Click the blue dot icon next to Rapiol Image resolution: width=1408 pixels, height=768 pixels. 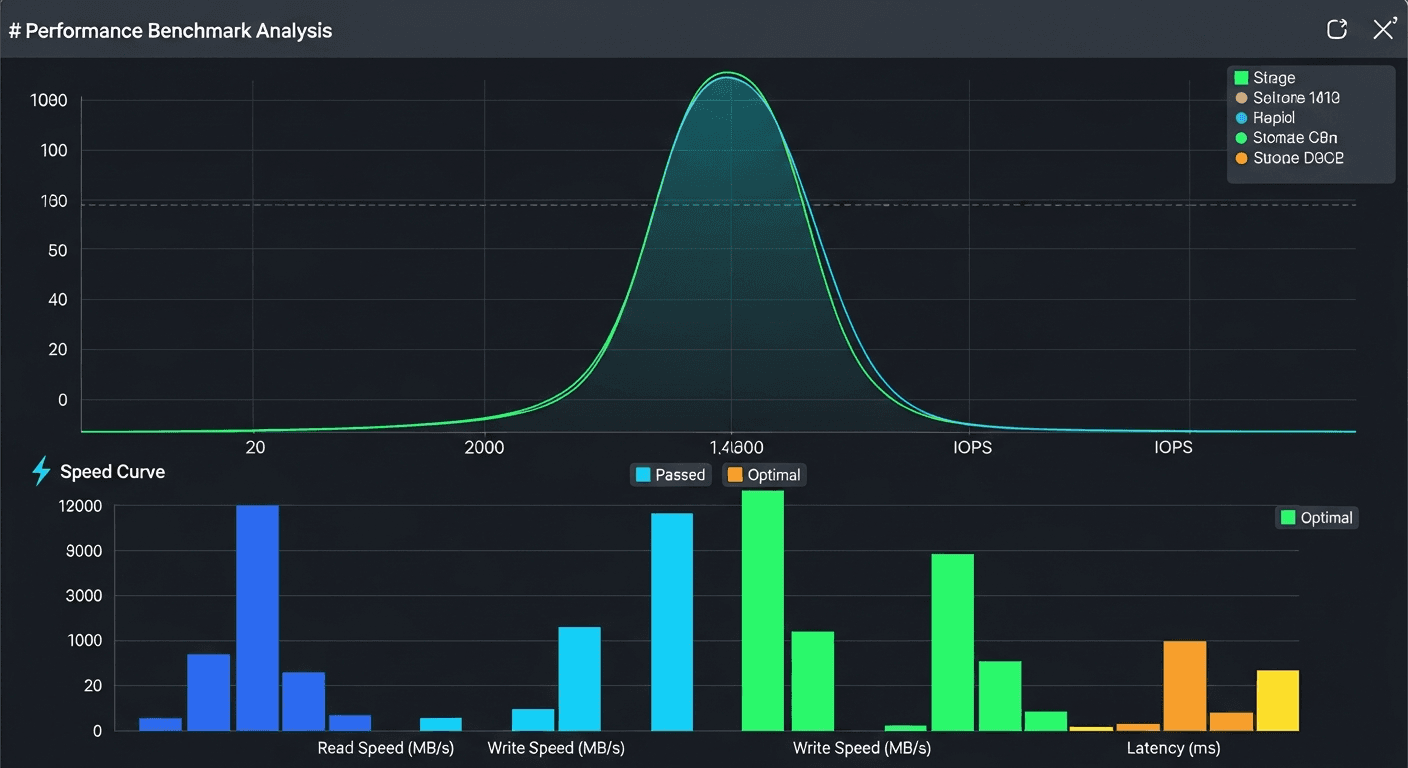tap(1242, 117)
